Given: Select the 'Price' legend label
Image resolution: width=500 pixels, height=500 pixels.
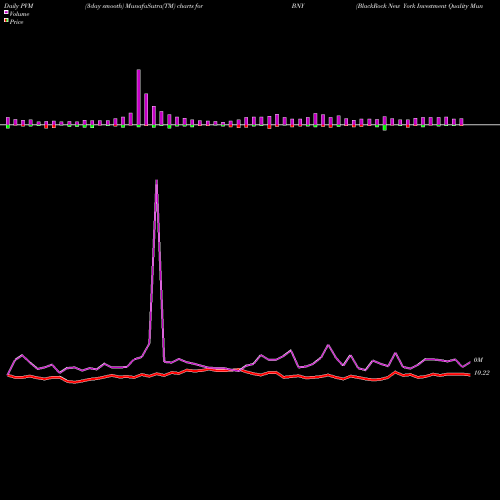Looking at the screenshot, I should point(16,22).
